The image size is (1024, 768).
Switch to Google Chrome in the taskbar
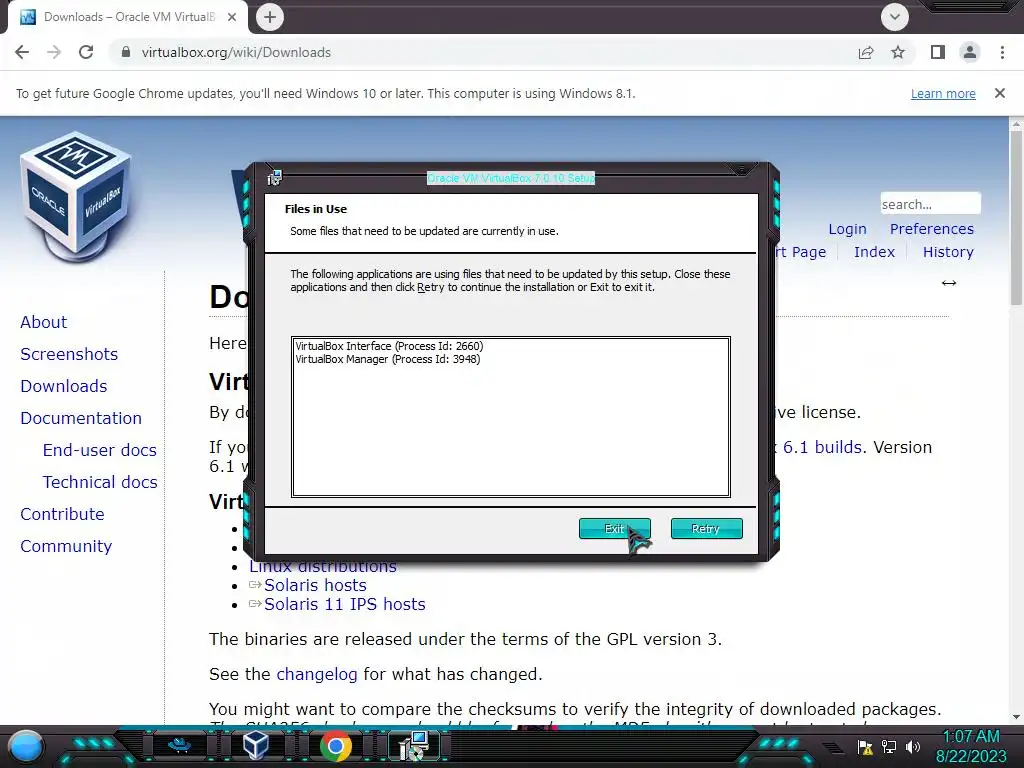336,746
